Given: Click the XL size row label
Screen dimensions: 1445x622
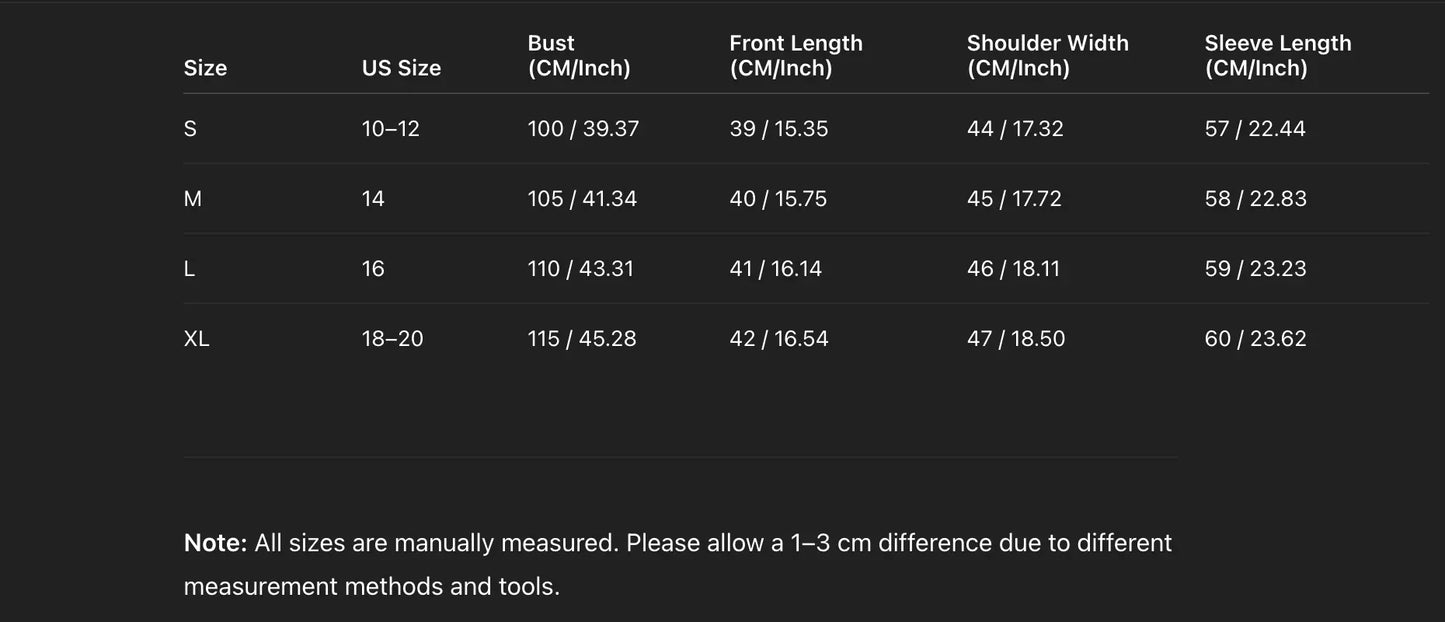Looking at the screenshot, I should coord(197,339).
